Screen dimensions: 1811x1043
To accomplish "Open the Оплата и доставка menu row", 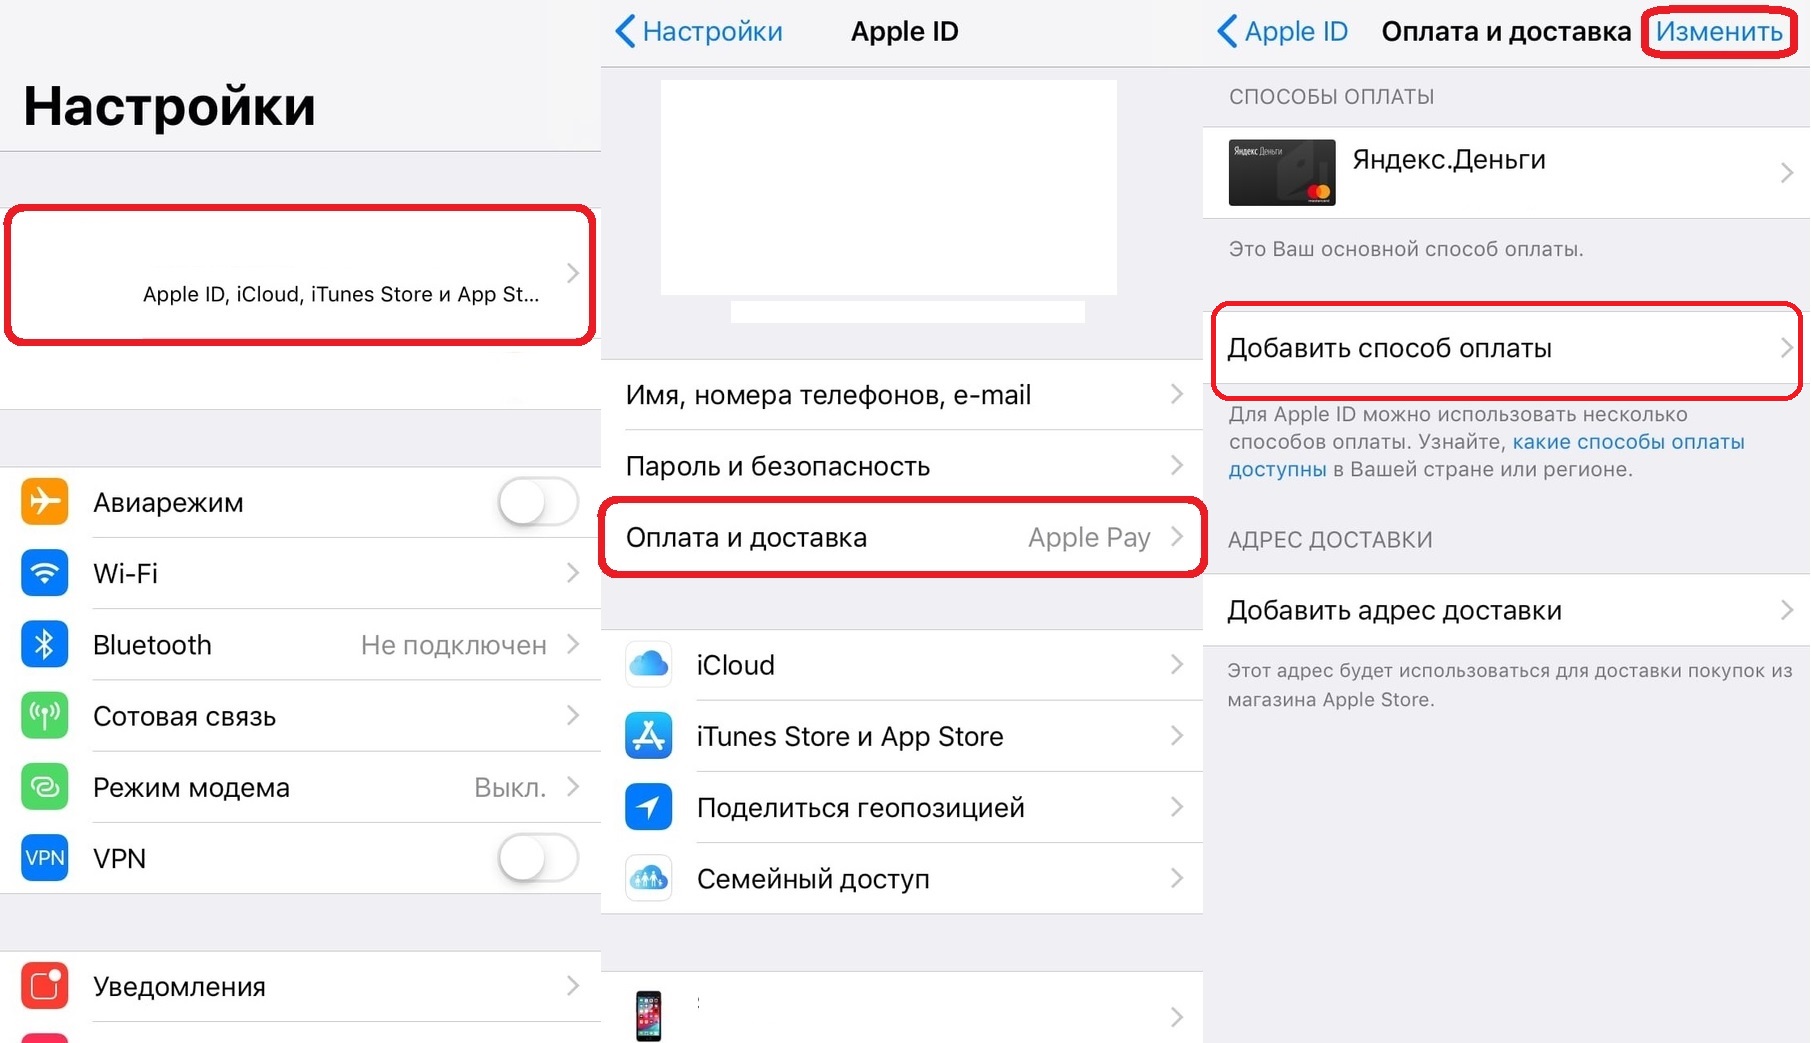I will point(902,538).
